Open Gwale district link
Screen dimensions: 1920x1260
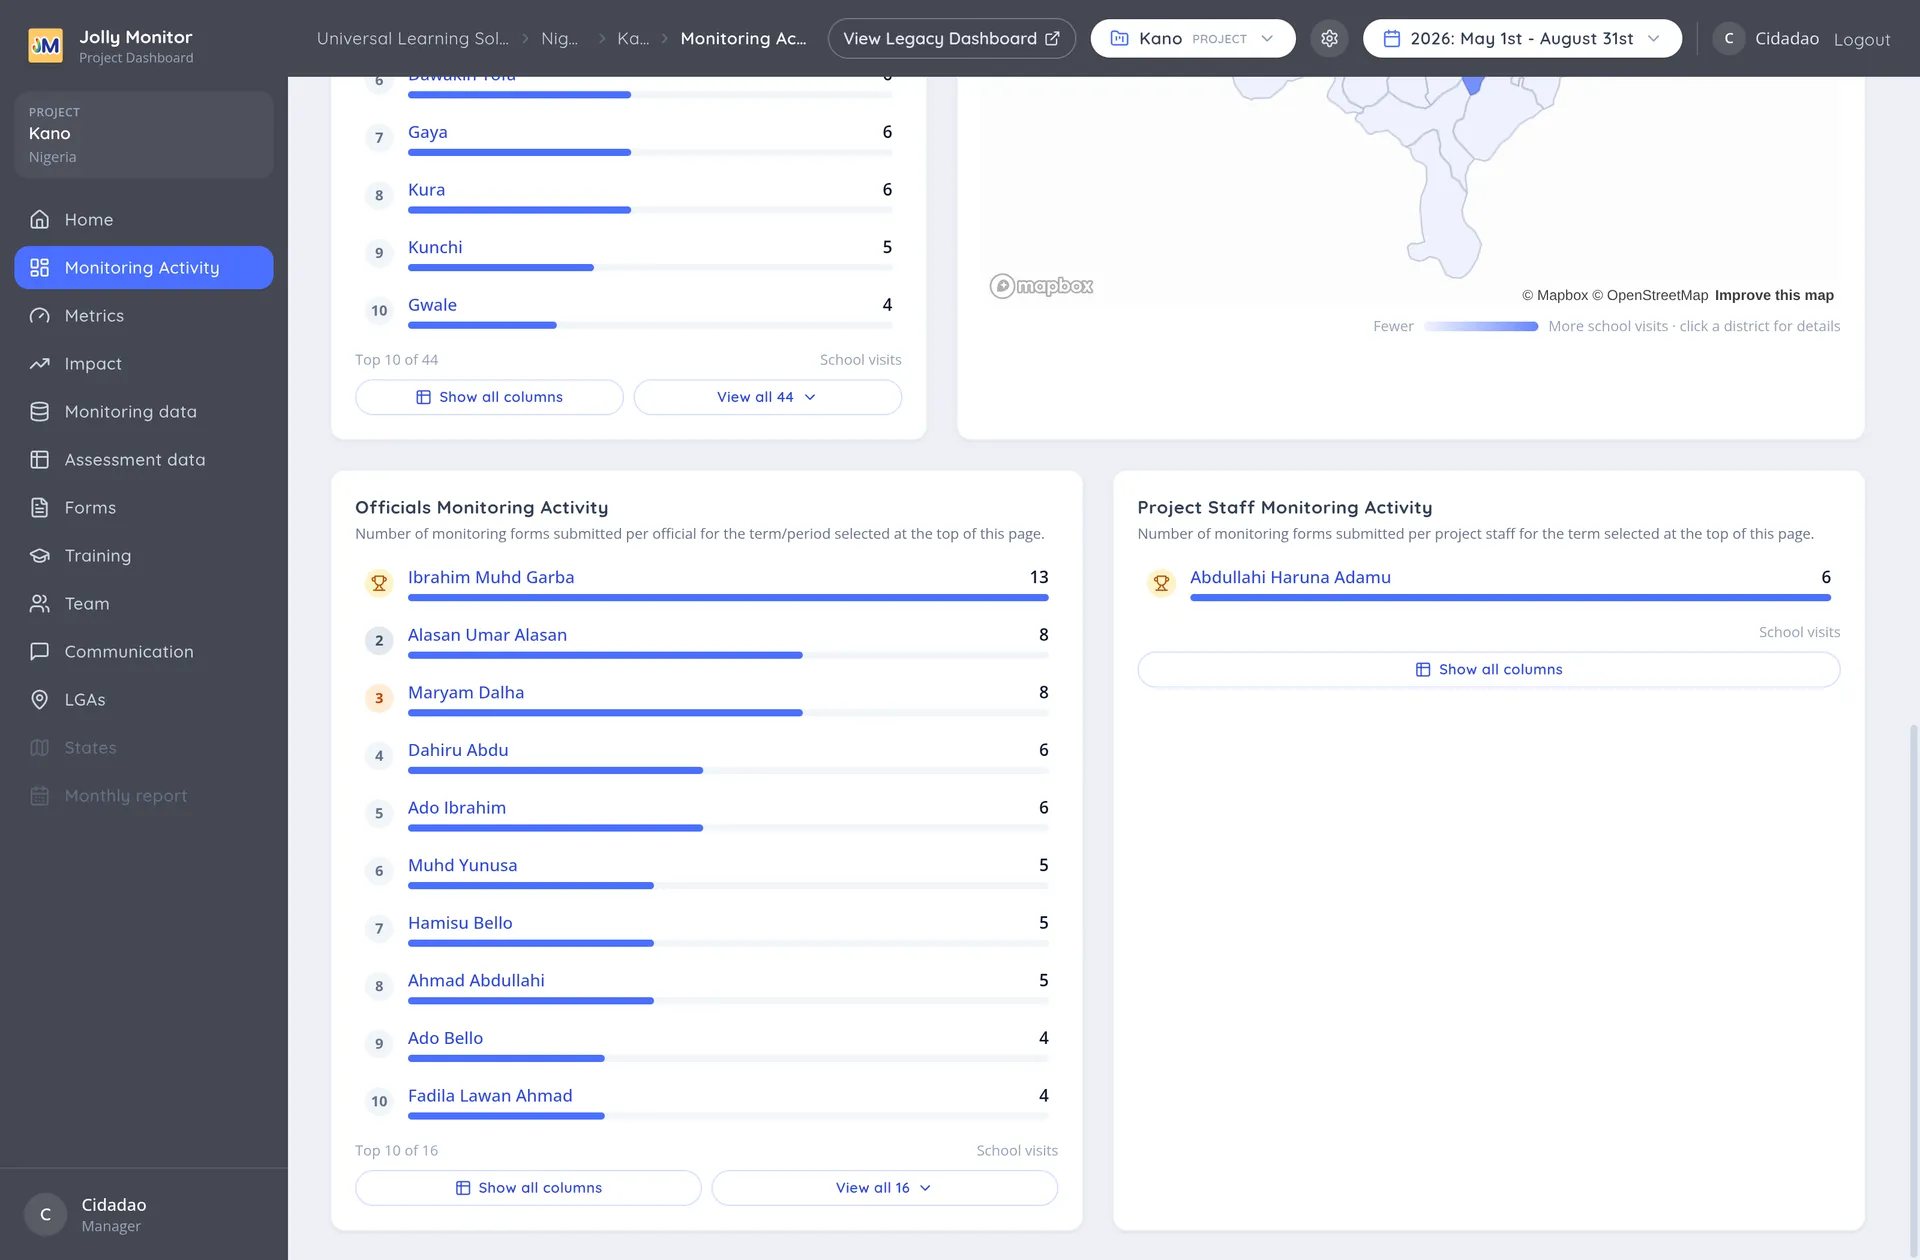432,304
